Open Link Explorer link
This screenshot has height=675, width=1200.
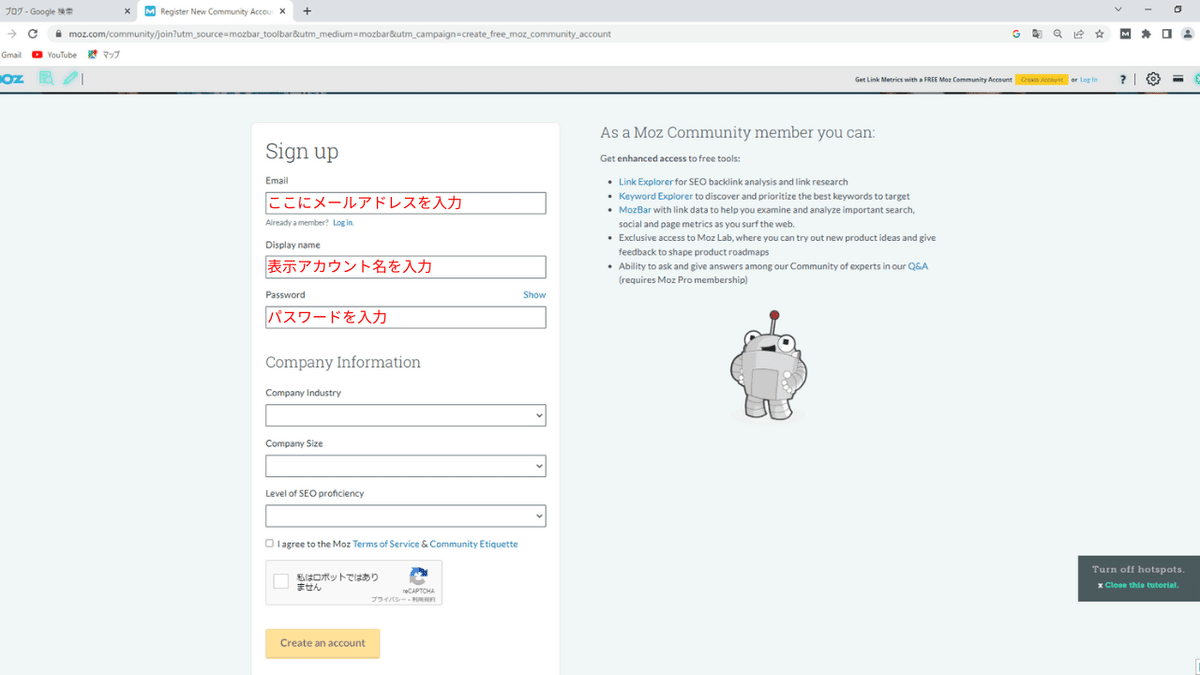646,182
